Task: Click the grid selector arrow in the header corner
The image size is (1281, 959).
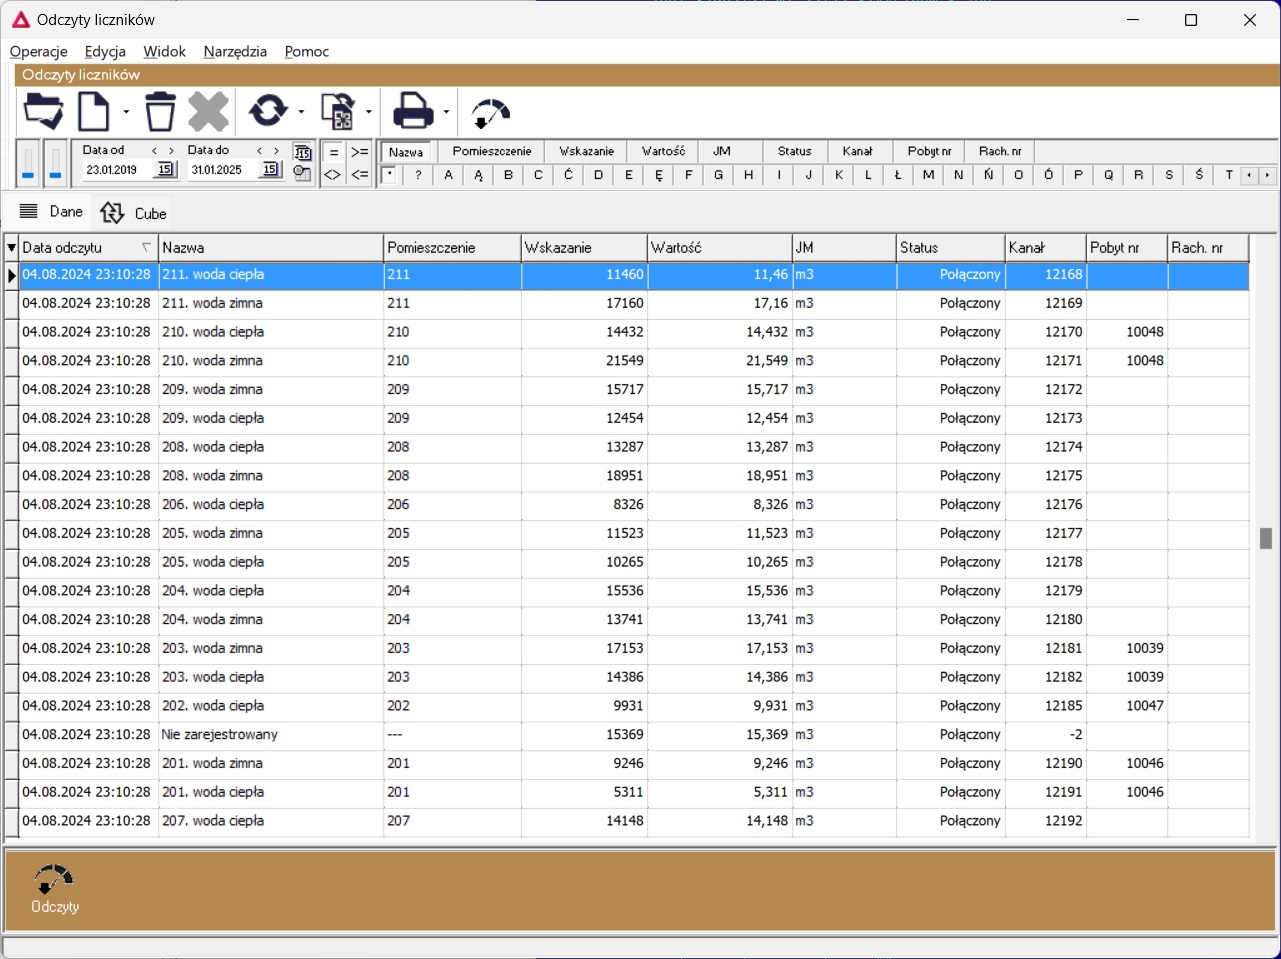Action: click(11, 247)
